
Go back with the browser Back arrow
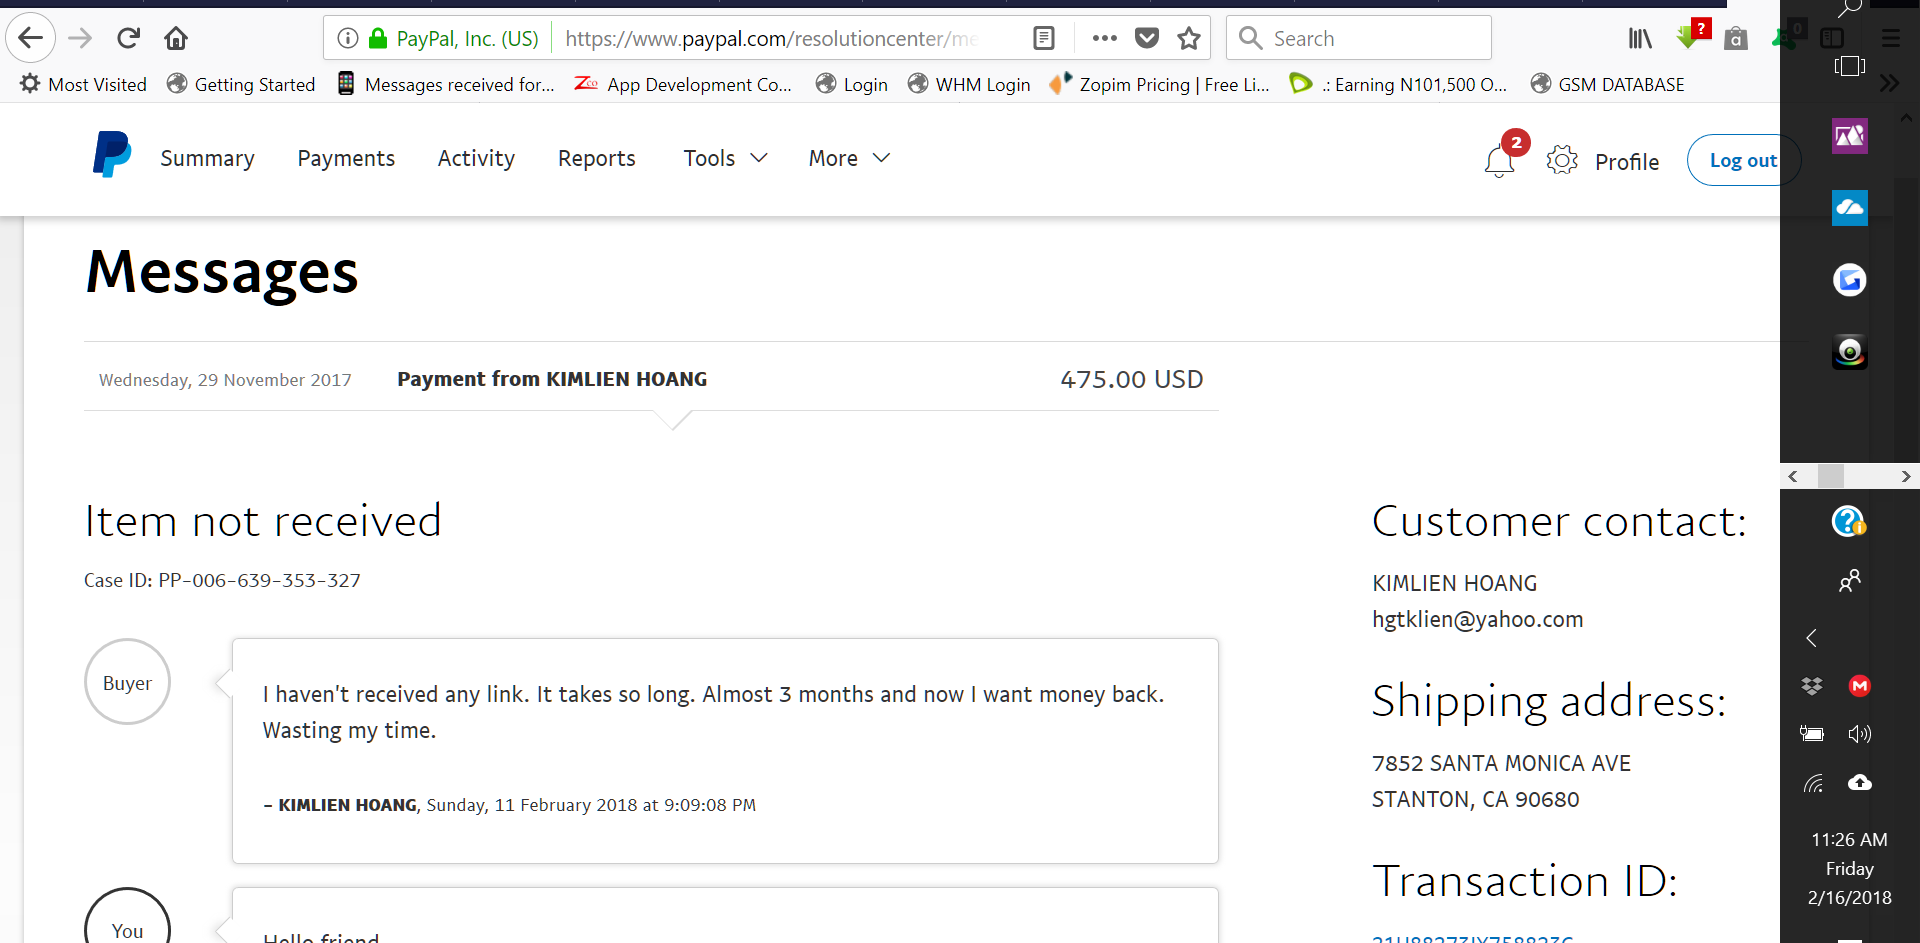click(30, 38)
